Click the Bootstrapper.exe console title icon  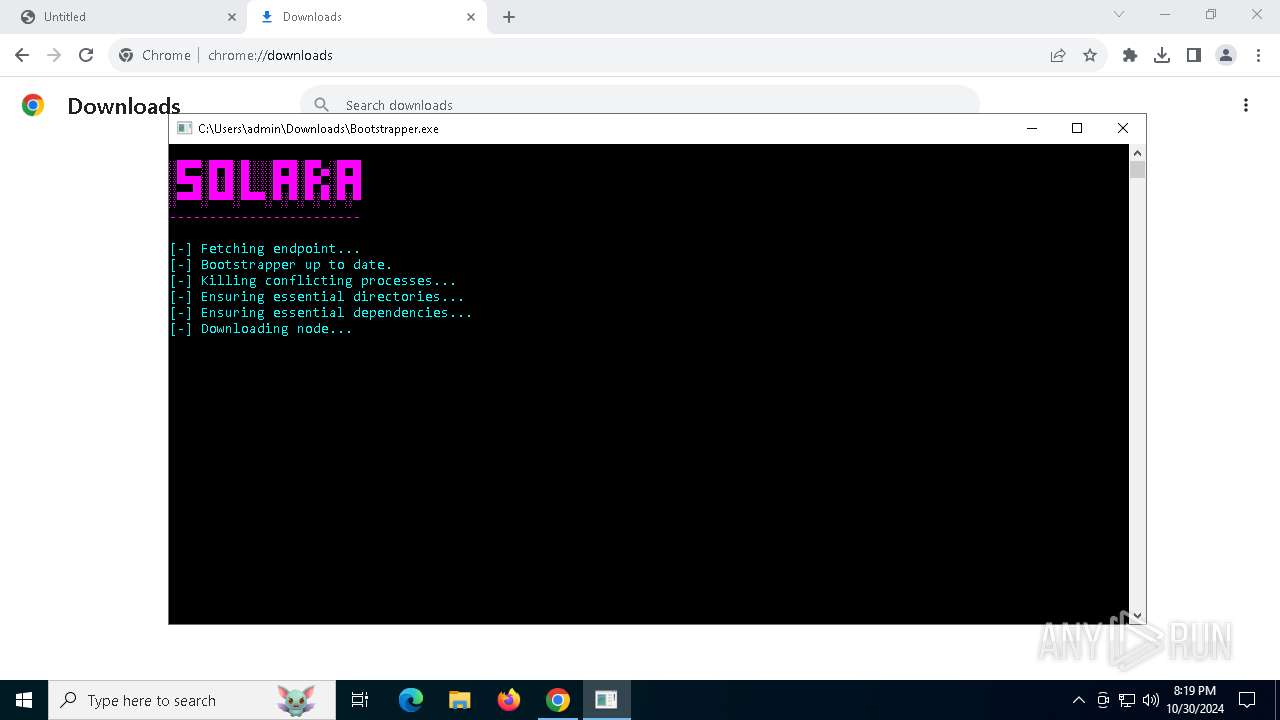click(x=184, y=128)
